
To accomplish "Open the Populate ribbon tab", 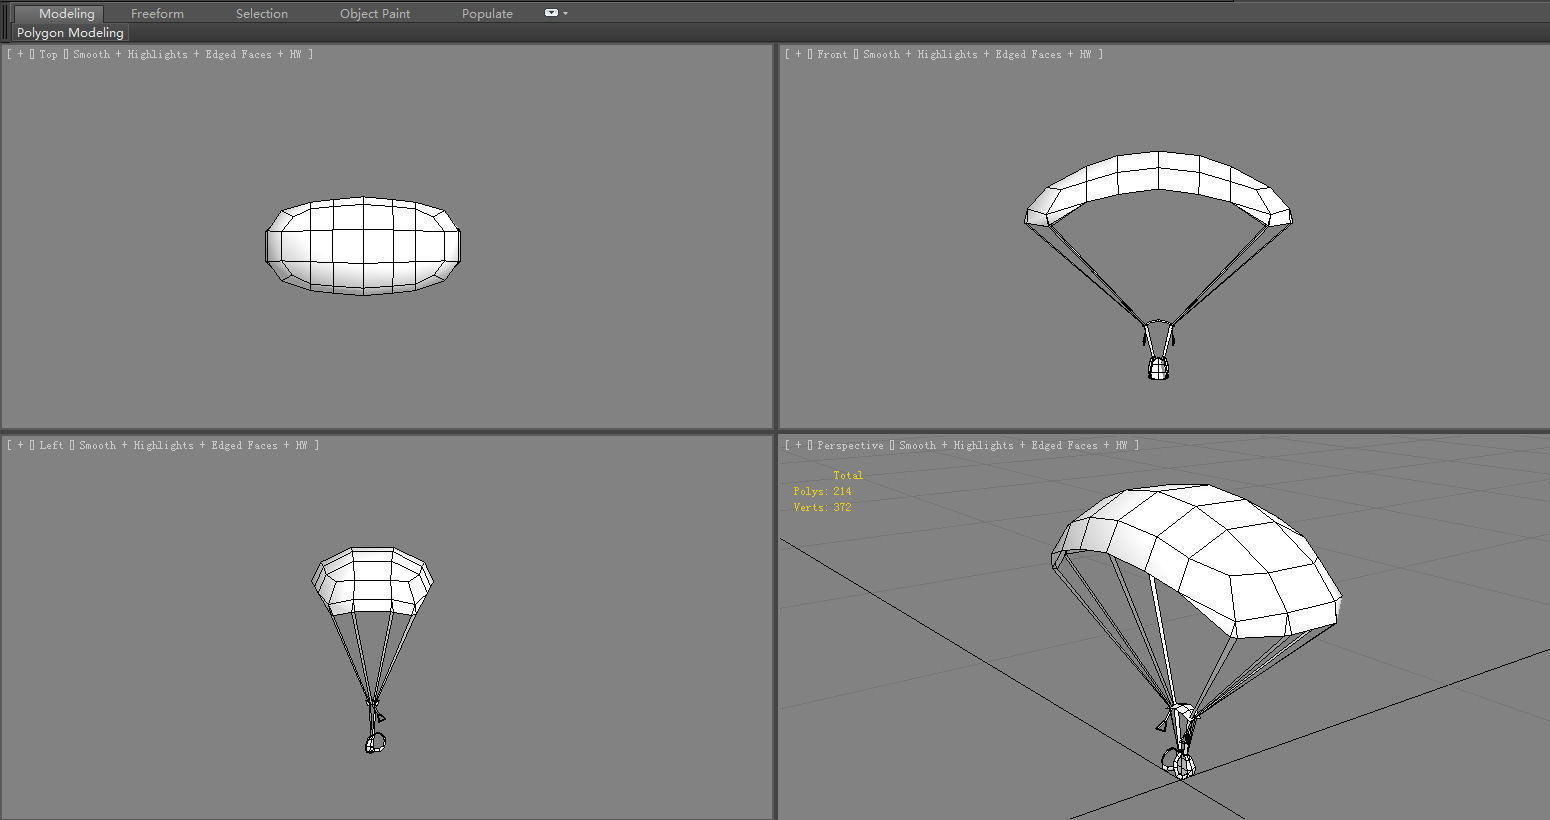I will click(x=487, y=13).
